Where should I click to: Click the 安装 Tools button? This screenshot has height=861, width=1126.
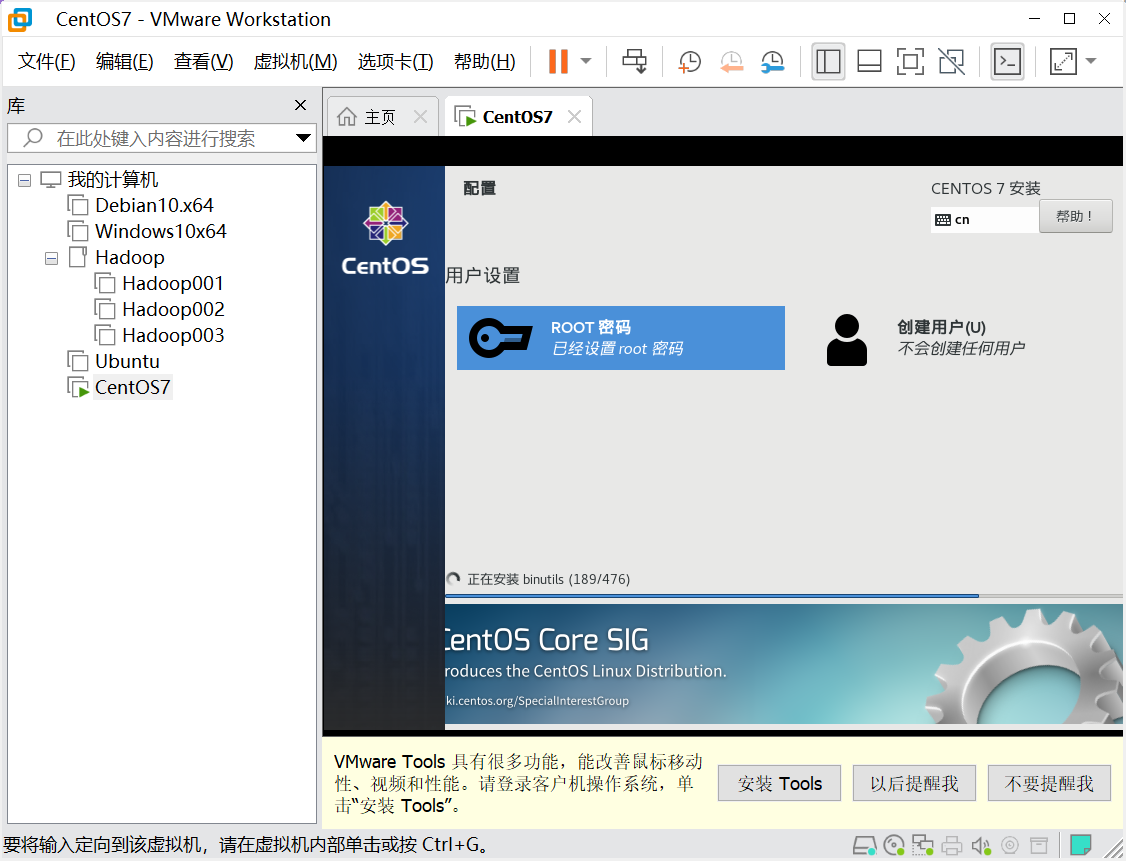[780, 783]
